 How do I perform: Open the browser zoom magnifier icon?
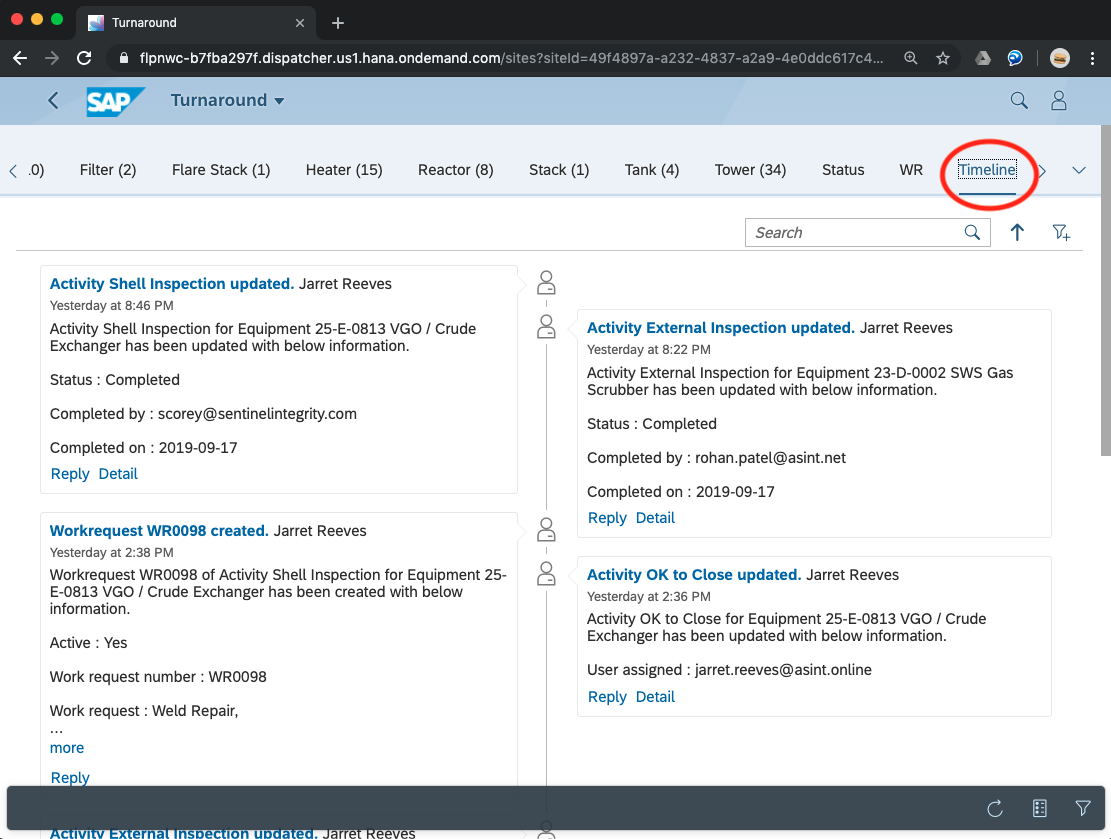click(x=910, y=58)
